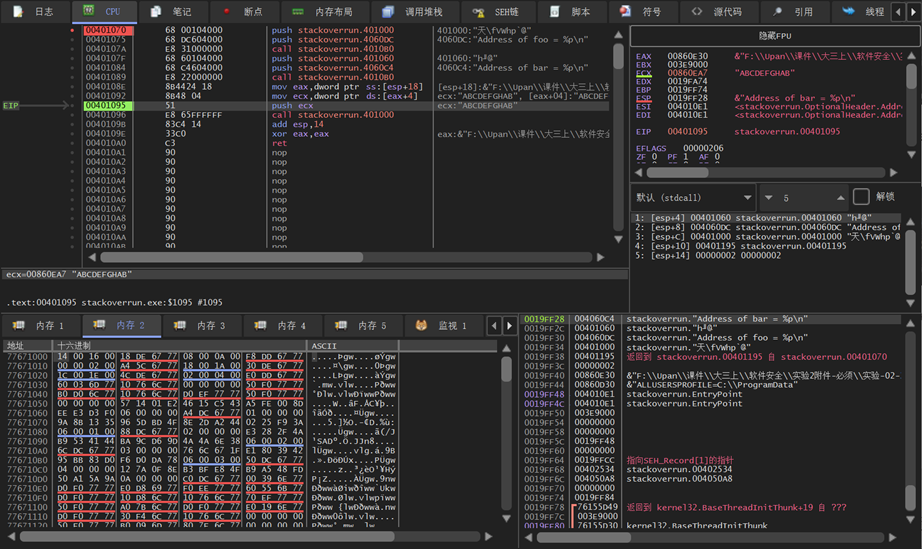Toggle breakpoint at address 00401070
This screenshot has width=922, height=549.
(72, 31)
